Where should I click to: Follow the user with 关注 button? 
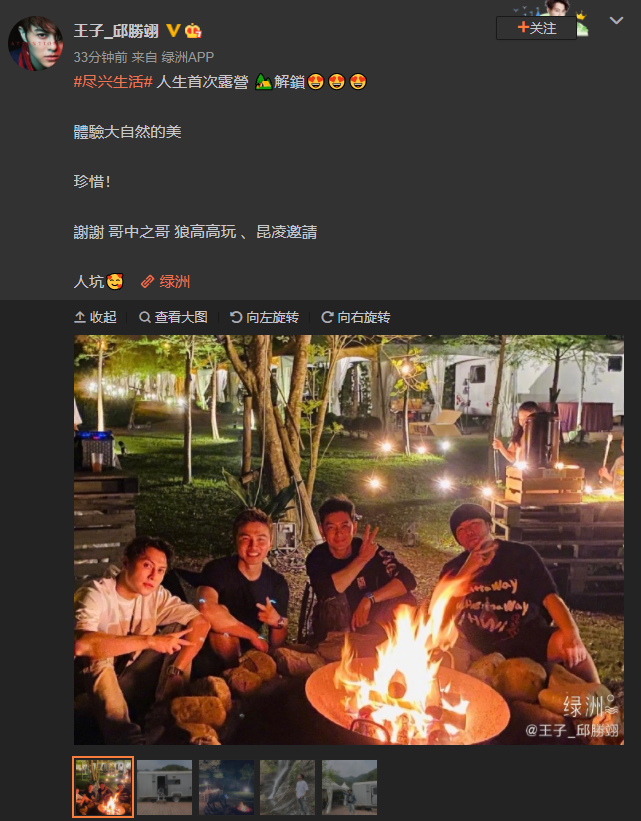click(x=536, y=28)
